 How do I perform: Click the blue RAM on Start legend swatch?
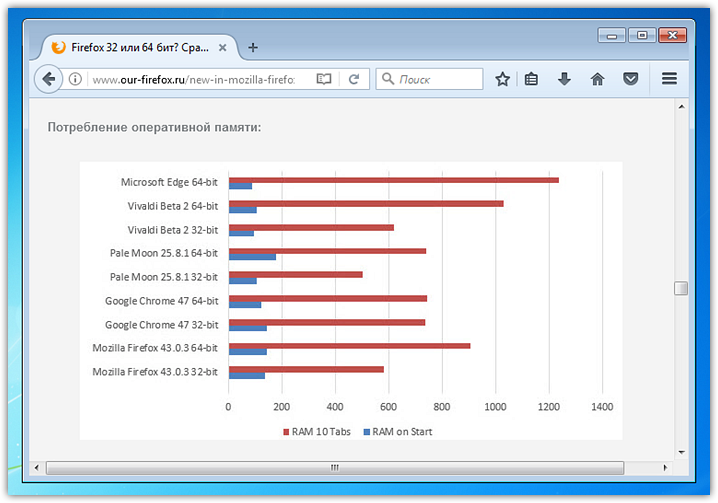366,432
